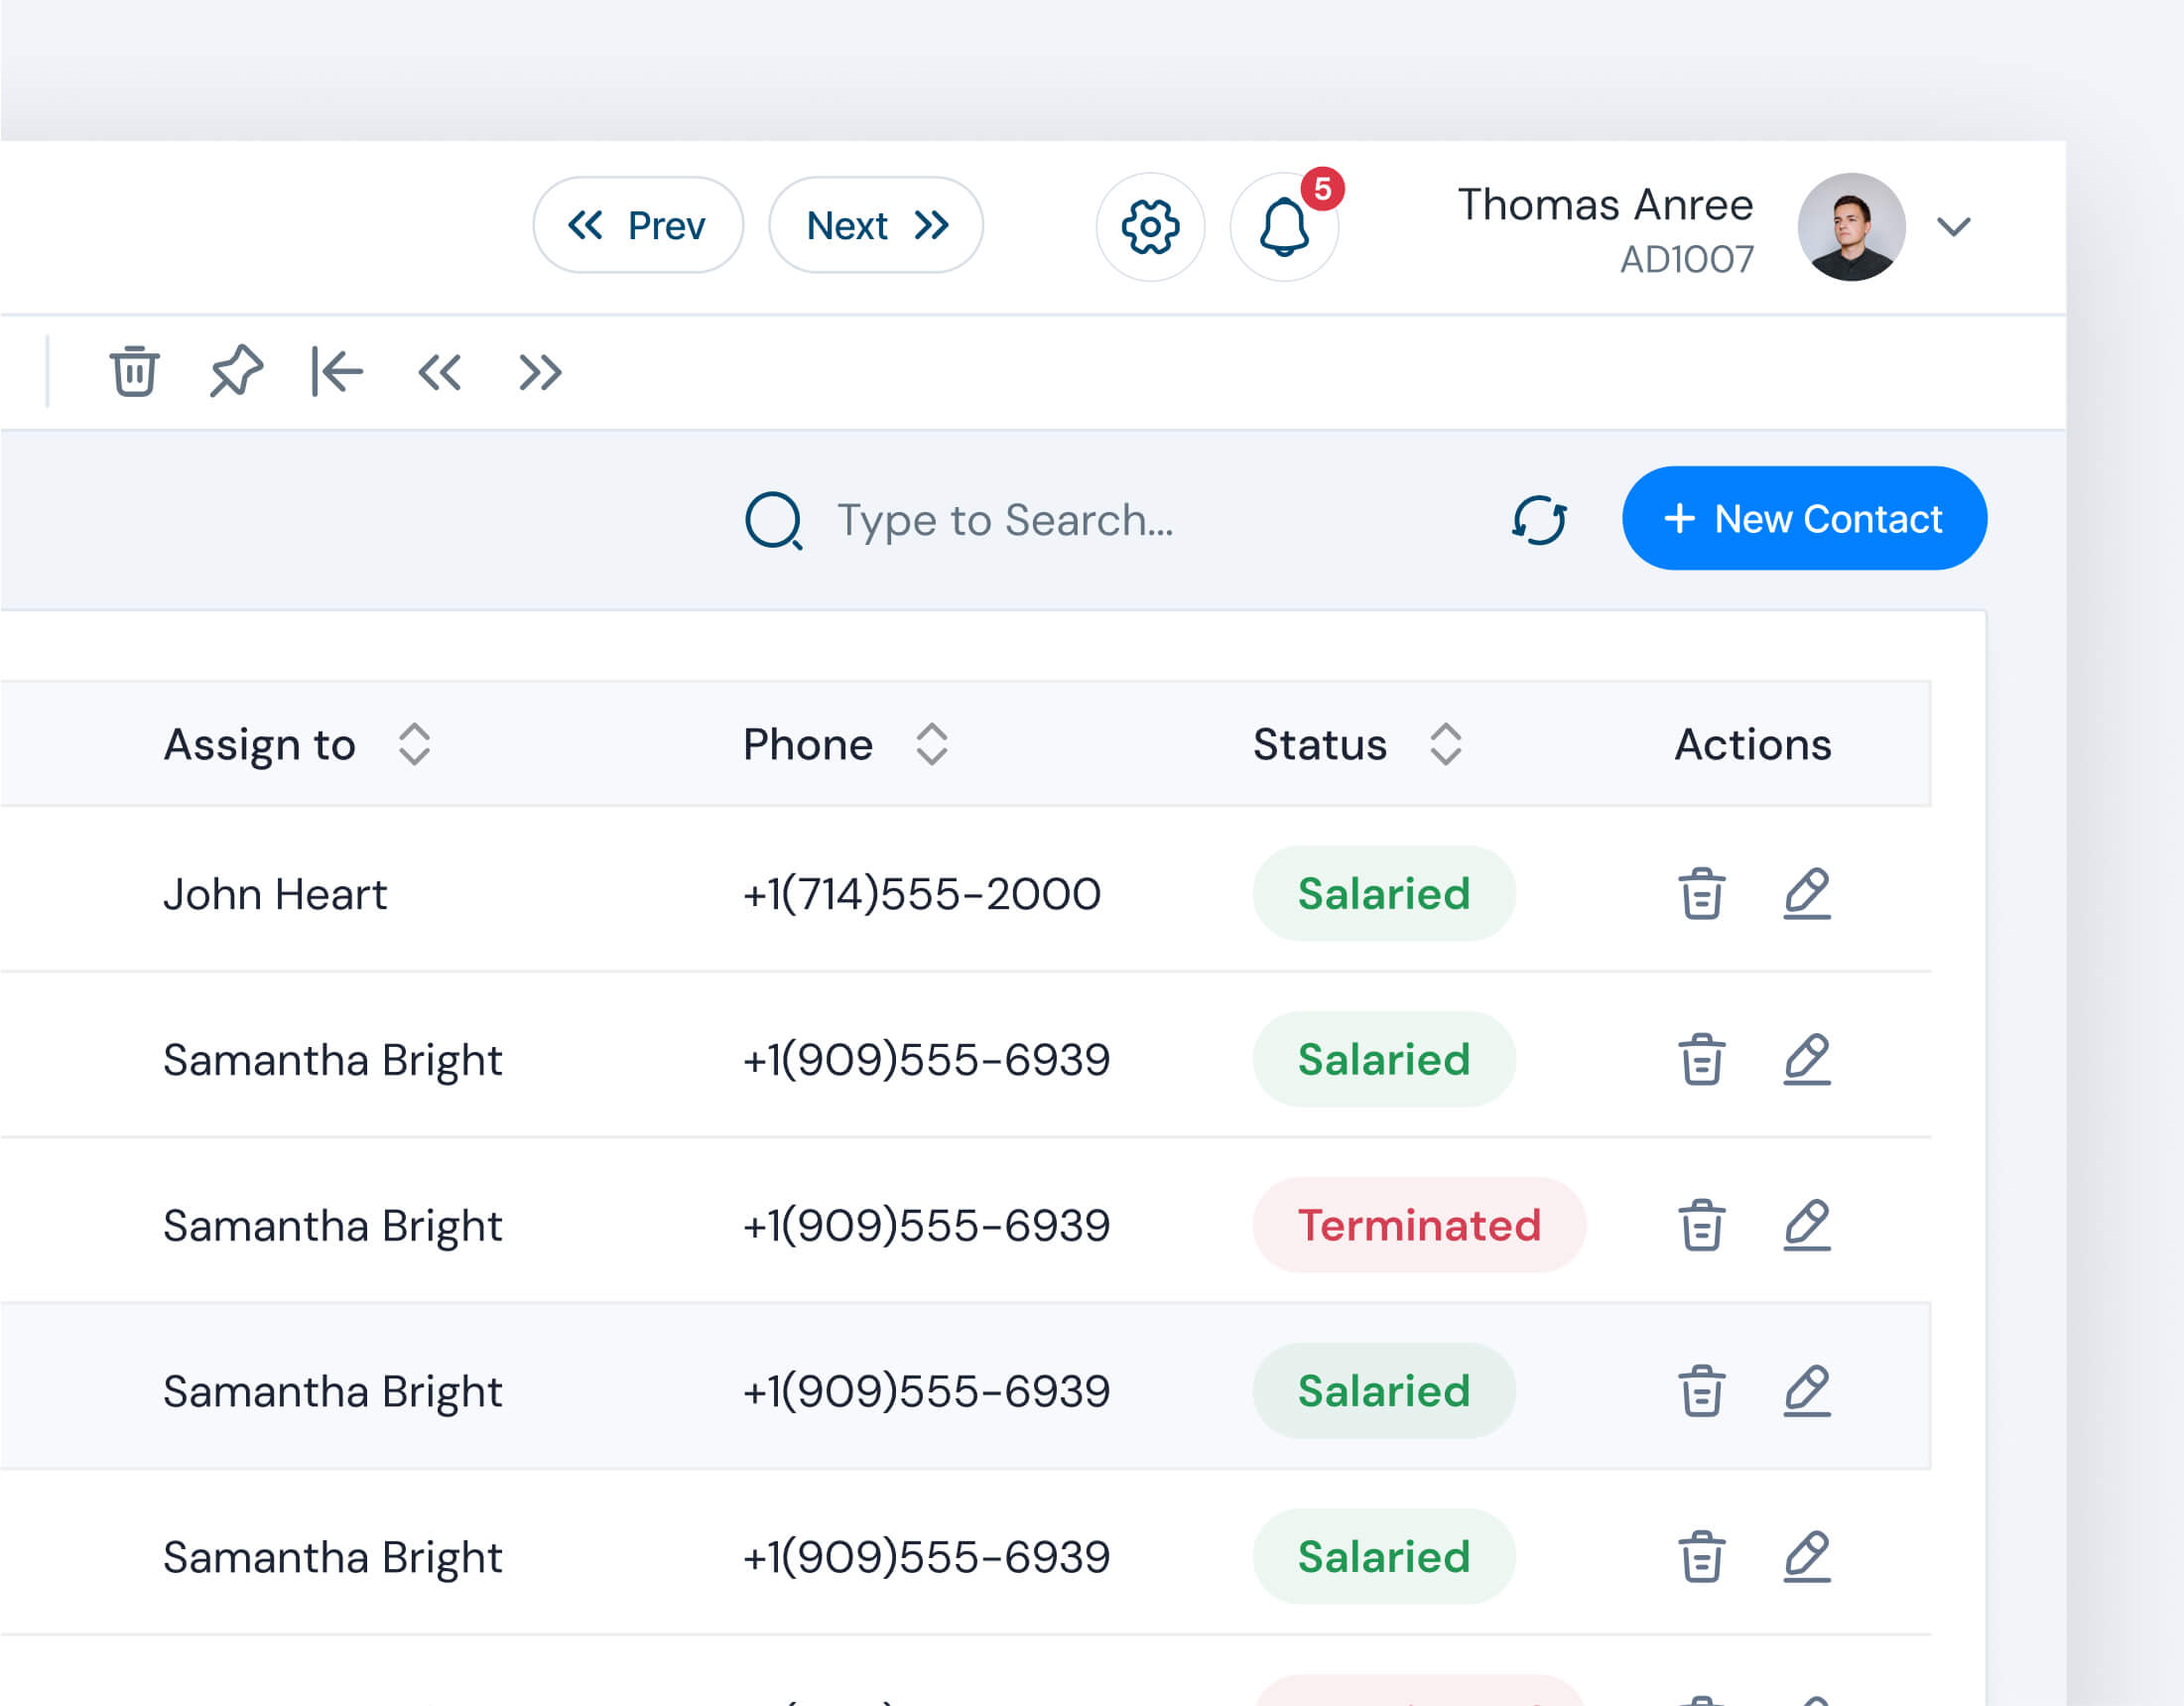Screen dimensions: 2184x1706
Task: Toggle sorting on the Phone column
Action: (x=931, y=744)
